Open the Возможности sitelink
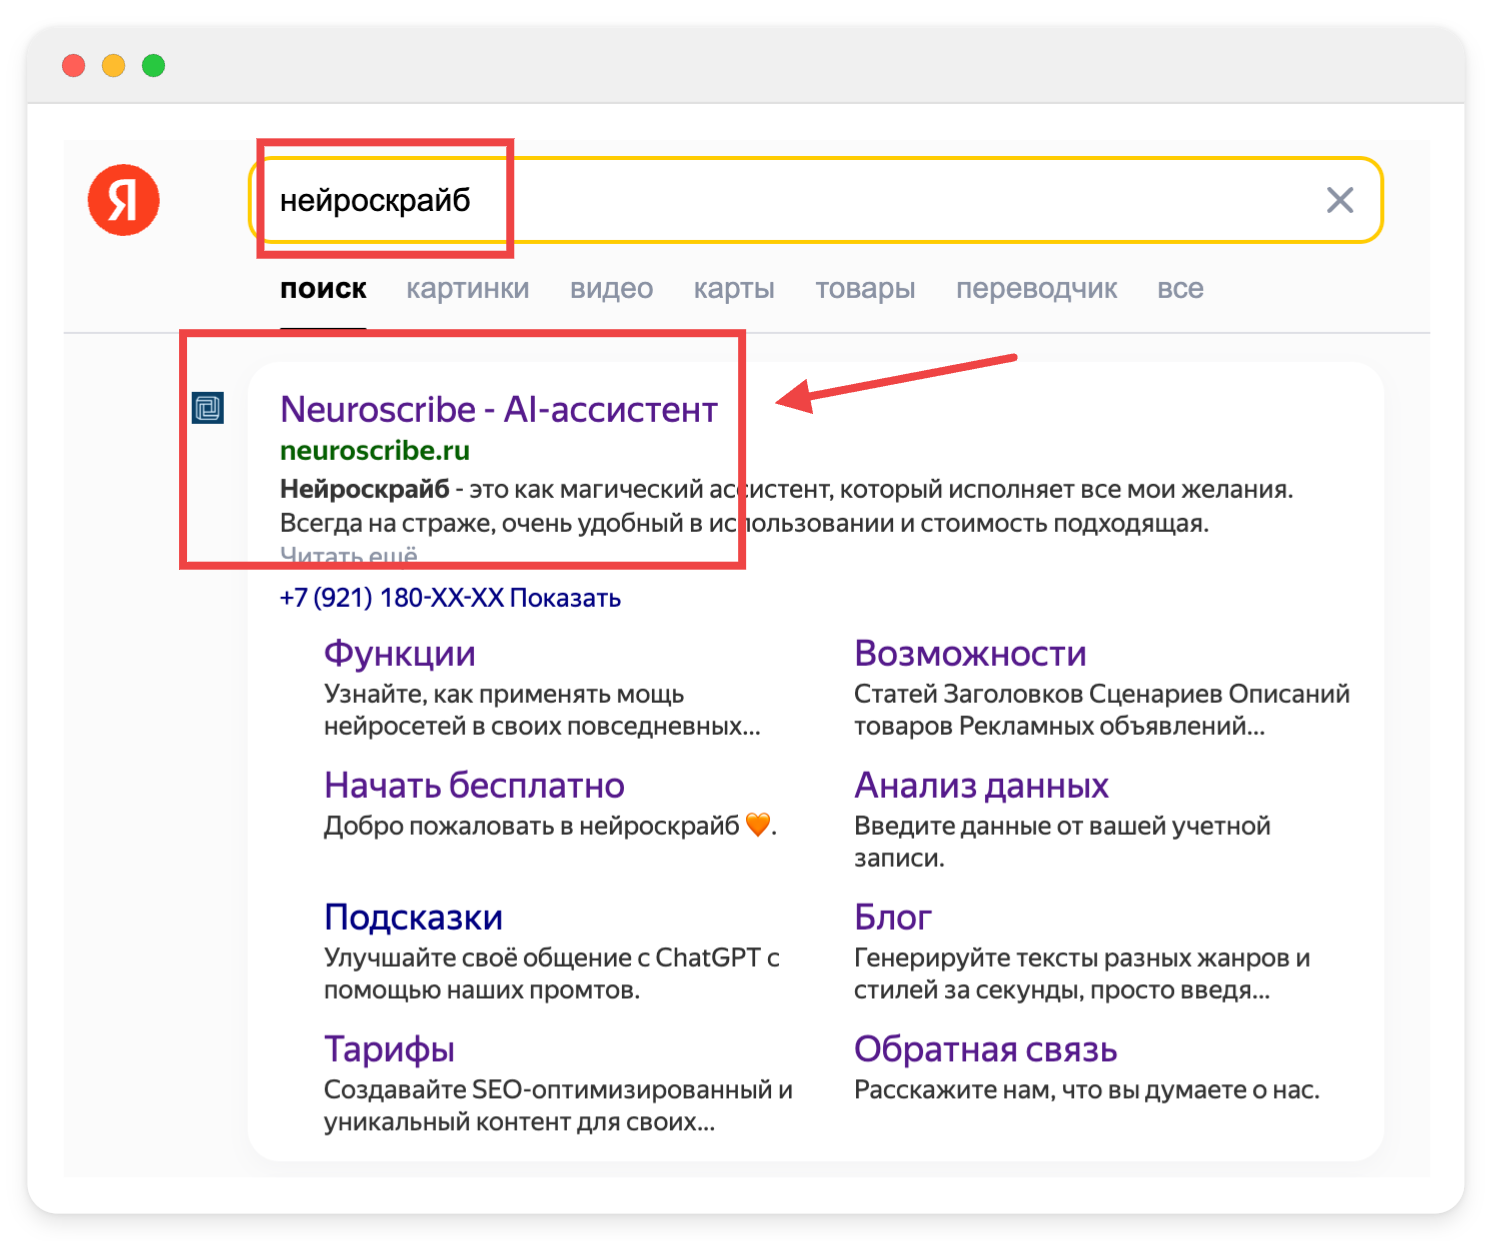Image resolution: width=1494 pixels, height=1241 pixels. click(x=970, y=654)
